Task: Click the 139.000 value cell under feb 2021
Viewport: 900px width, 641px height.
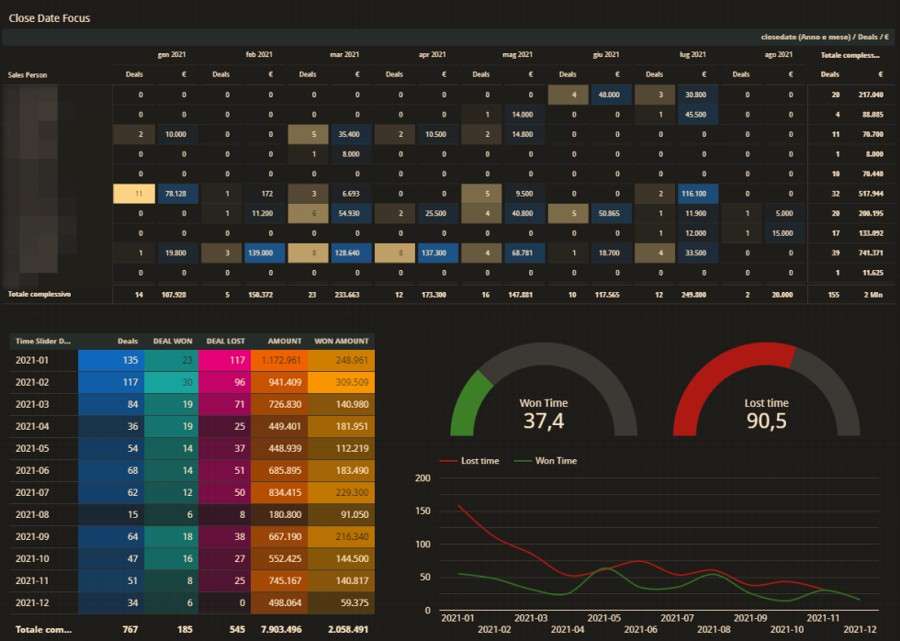Action: click(260, 253)
